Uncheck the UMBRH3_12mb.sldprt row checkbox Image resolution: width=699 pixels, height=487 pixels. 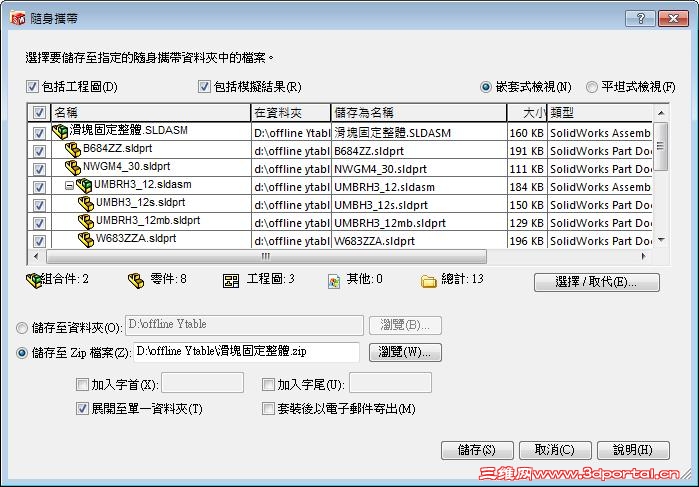39,223
